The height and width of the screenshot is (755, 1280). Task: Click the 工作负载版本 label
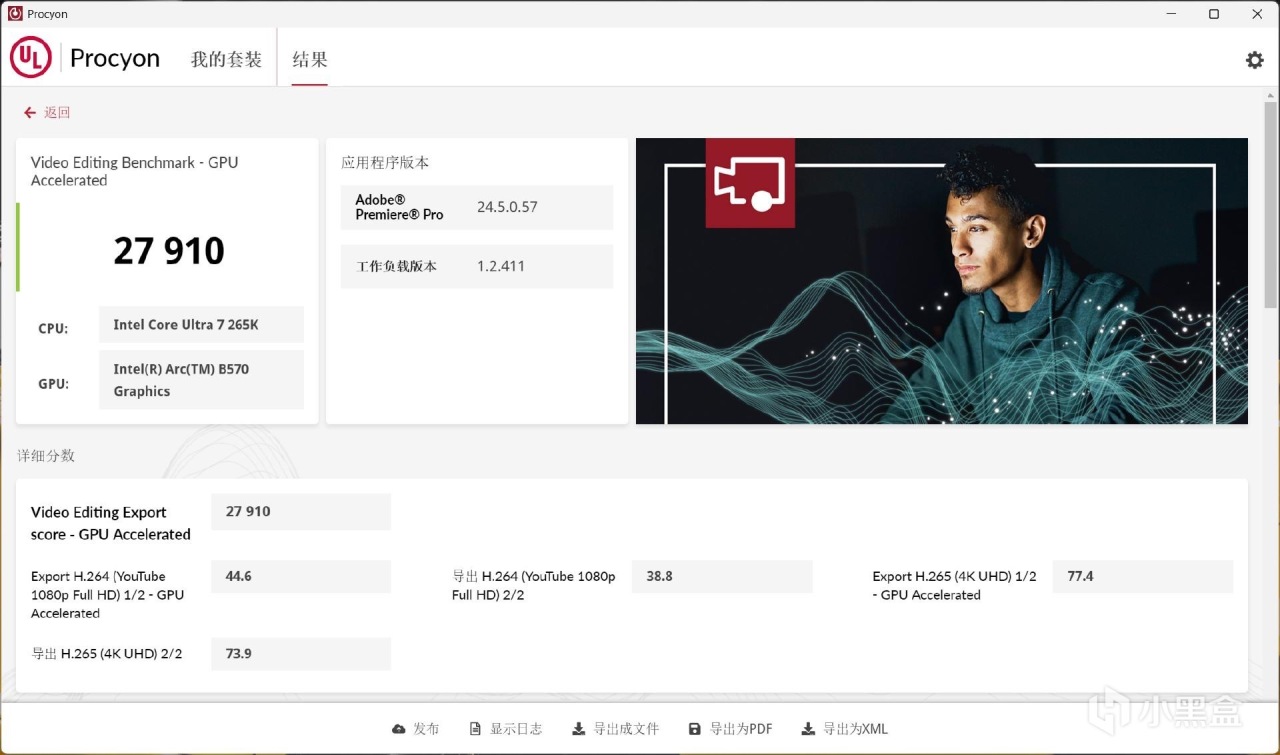click(x=397, y=266)
